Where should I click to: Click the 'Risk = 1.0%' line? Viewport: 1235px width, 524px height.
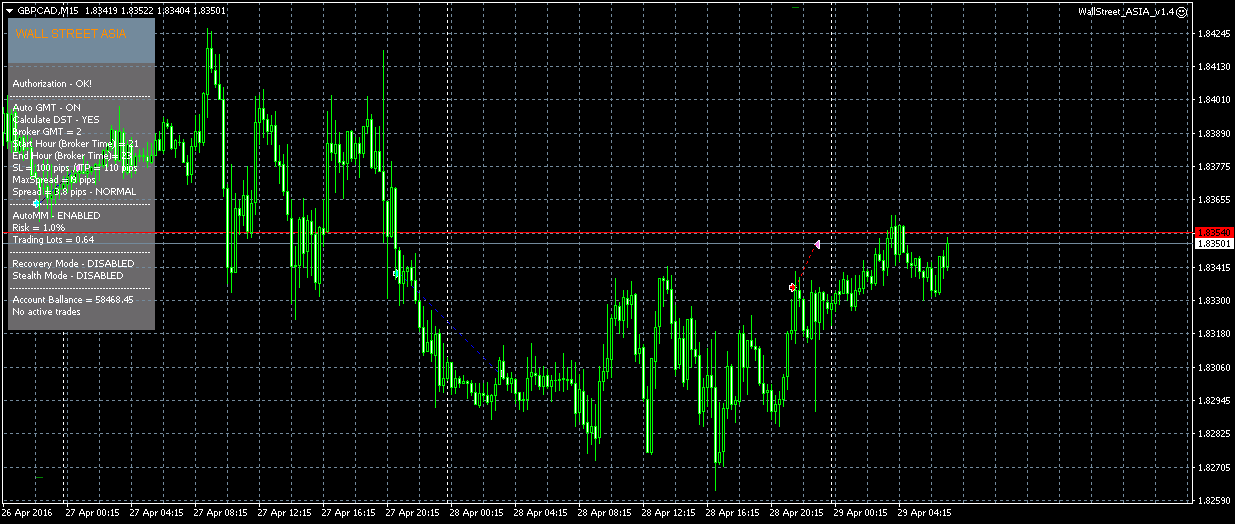pos(39,228)
